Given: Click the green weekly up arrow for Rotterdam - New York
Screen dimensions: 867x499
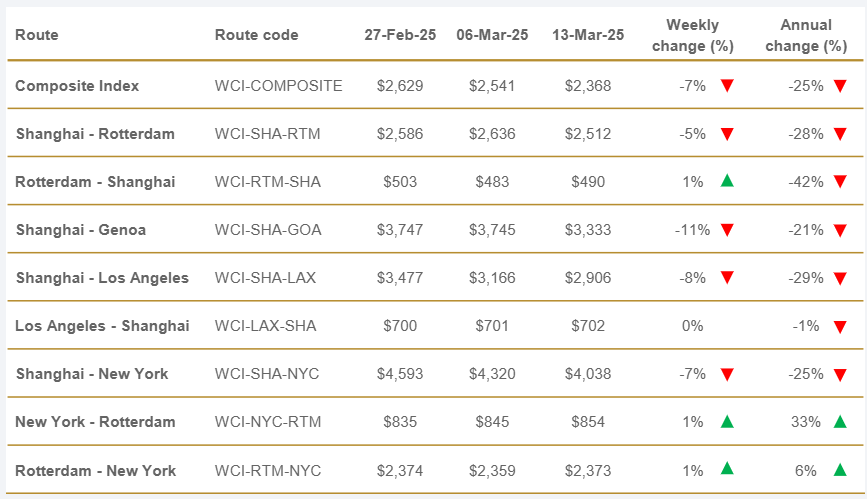Looking at the screenshot, I should (727, 468).
